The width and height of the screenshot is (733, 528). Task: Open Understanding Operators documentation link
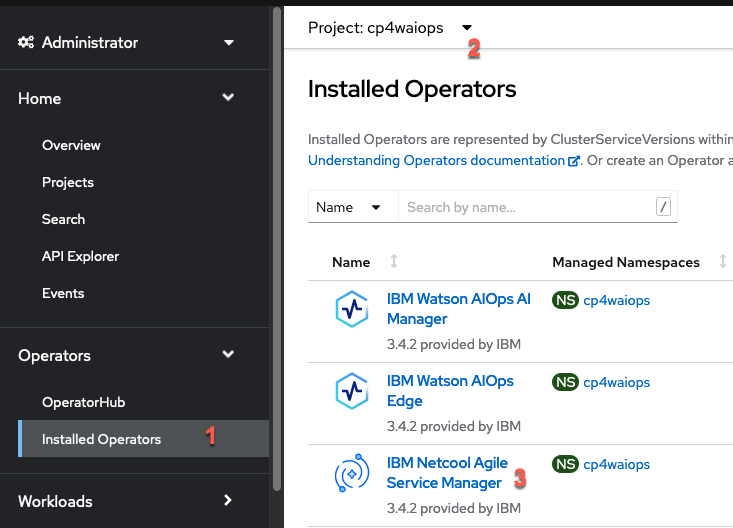437,160
